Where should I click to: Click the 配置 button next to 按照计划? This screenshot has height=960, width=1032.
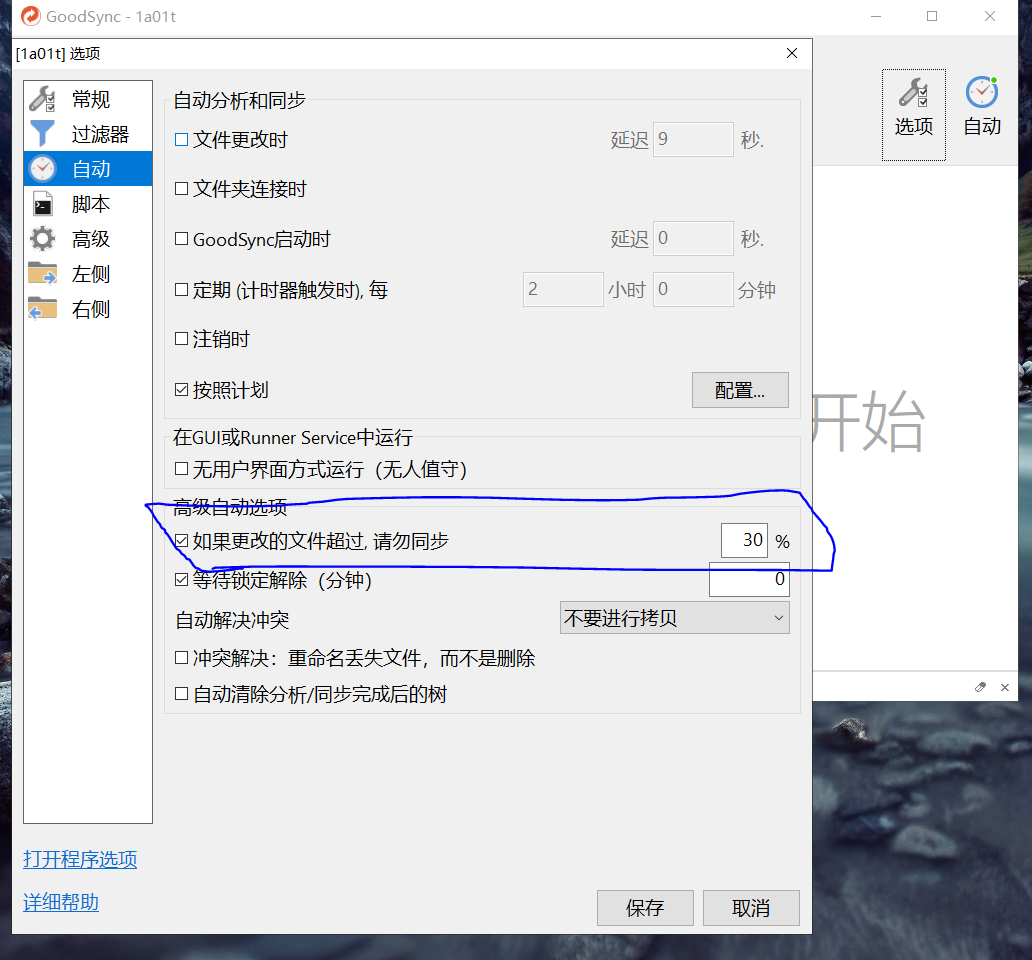[x=740, y=390]
